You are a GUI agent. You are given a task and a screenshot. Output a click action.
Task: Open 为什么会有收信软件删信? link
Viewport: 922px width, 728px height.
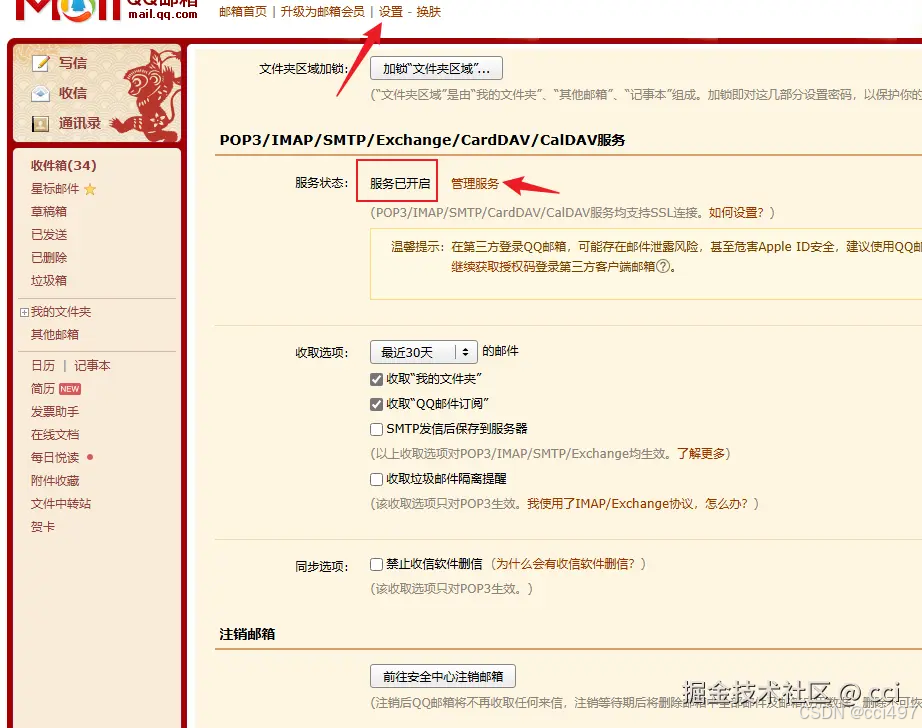click(565, 564)
